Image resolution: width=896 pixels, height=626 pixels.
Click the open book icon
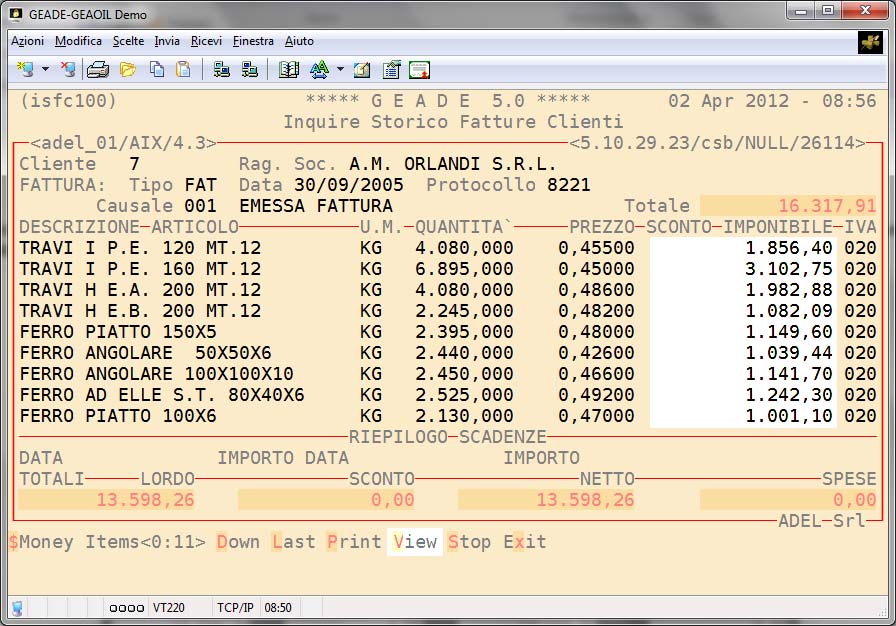point(289,70)
